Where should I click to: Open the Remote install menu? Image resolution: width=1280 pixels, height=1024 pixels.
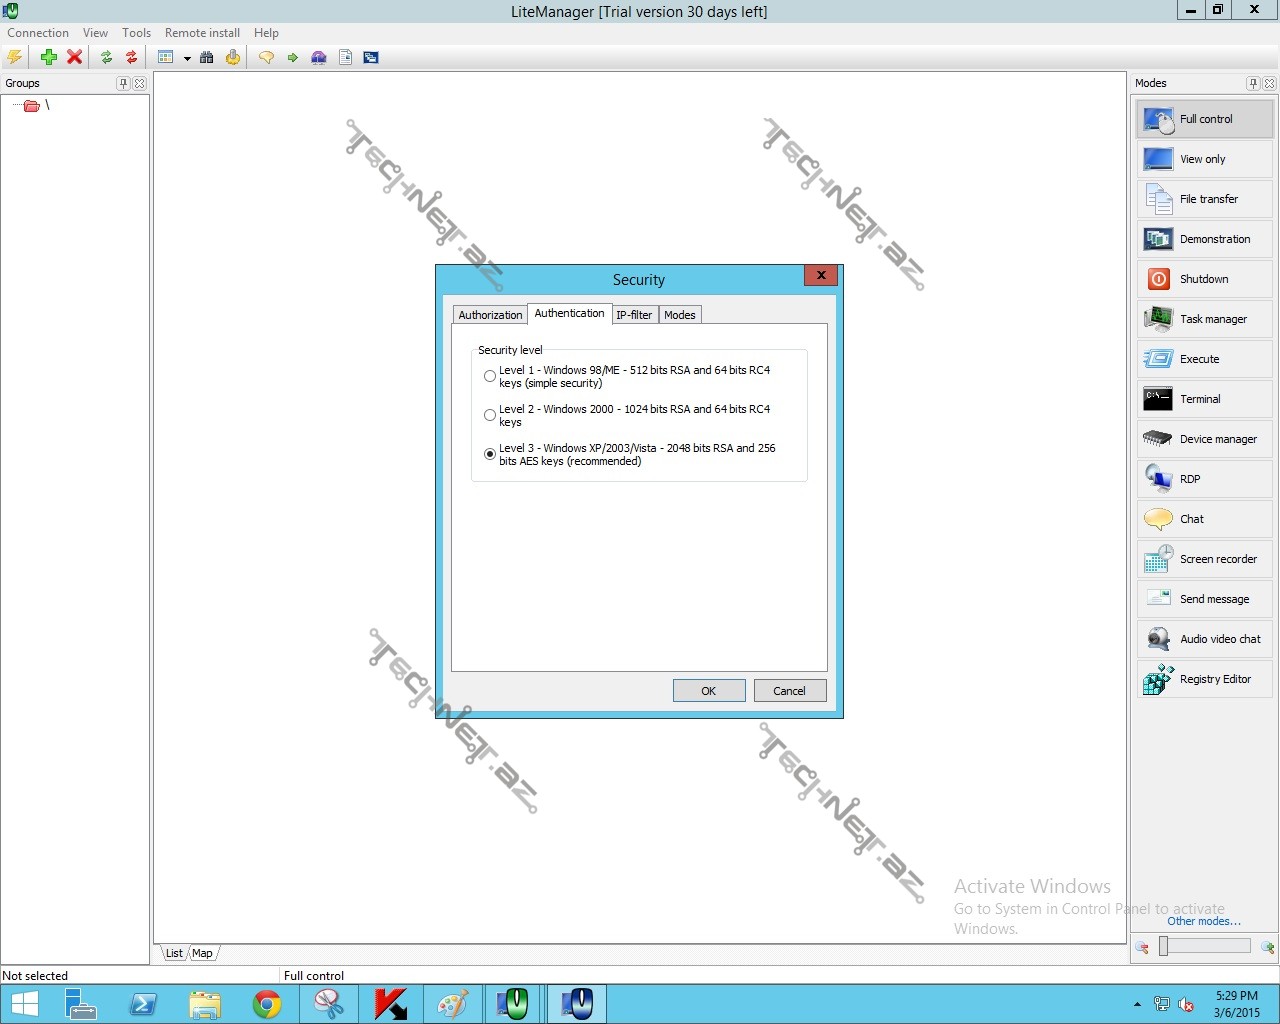202,33
